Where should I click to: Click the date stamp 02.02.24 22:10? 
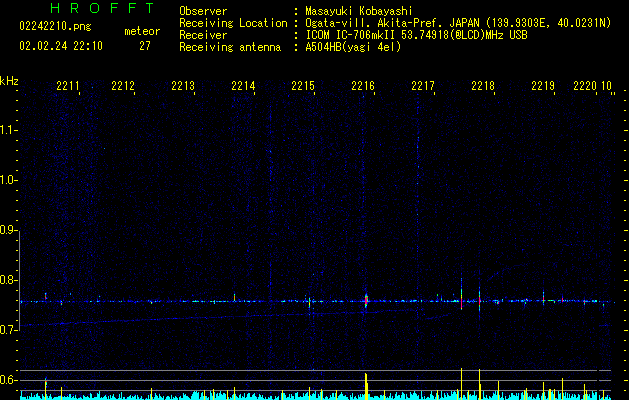click(61, 46)
